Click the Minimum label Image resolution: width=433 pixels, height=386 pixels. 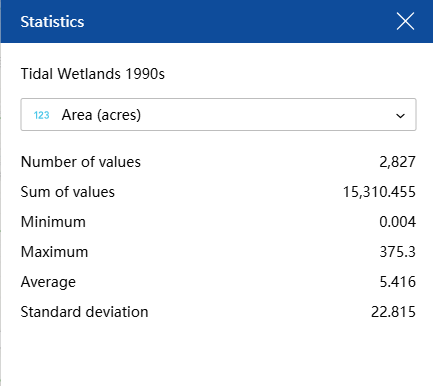pos(53,222)
